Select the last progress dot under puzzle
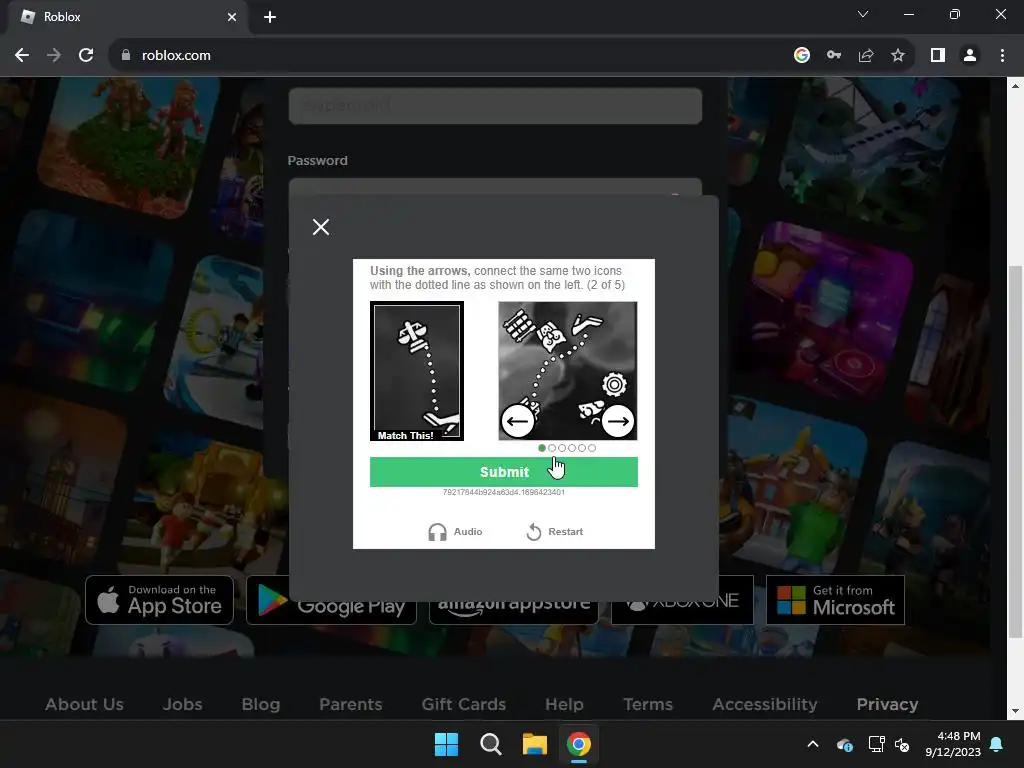The image size is (1024, 768). 592,448
